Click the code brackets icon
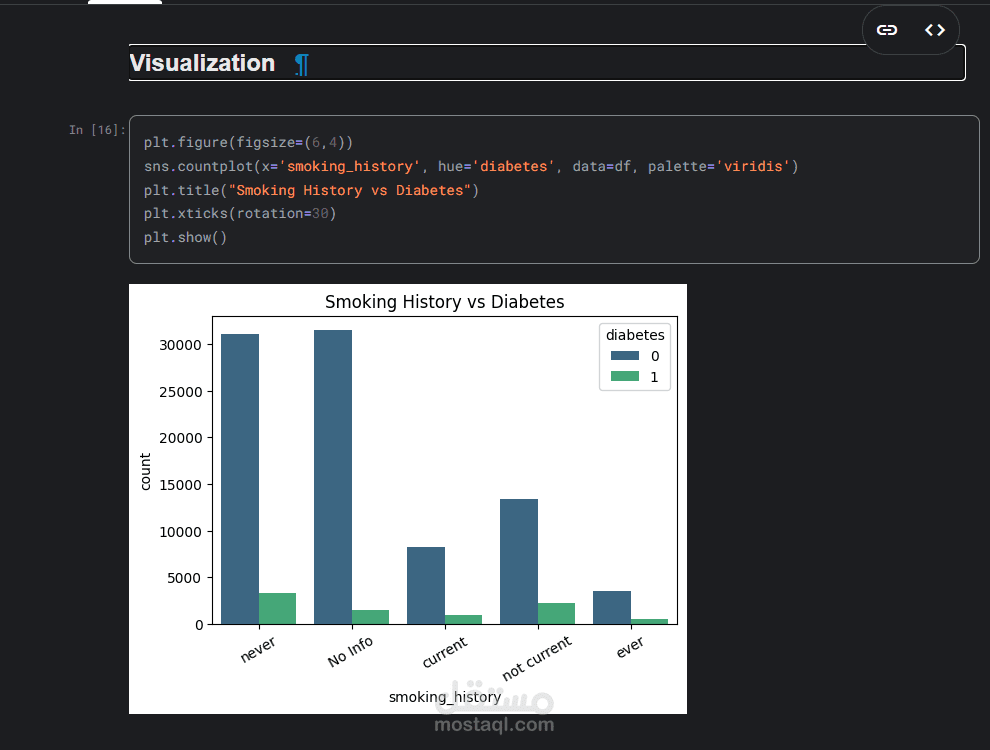This screenshot has height=750, width=990. [x=935, y=30]
